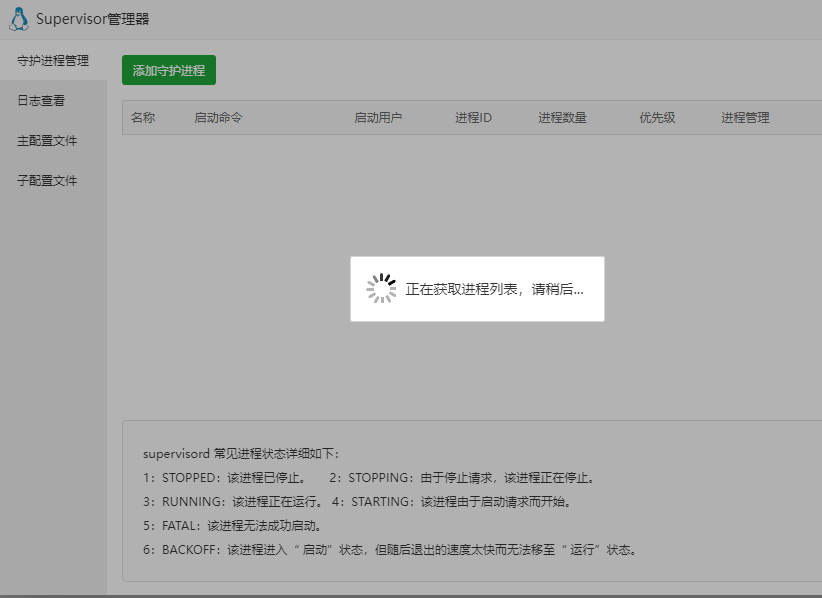Click the FATAL status description line
This screenshot has width=822, height=598.
point(233,526)
